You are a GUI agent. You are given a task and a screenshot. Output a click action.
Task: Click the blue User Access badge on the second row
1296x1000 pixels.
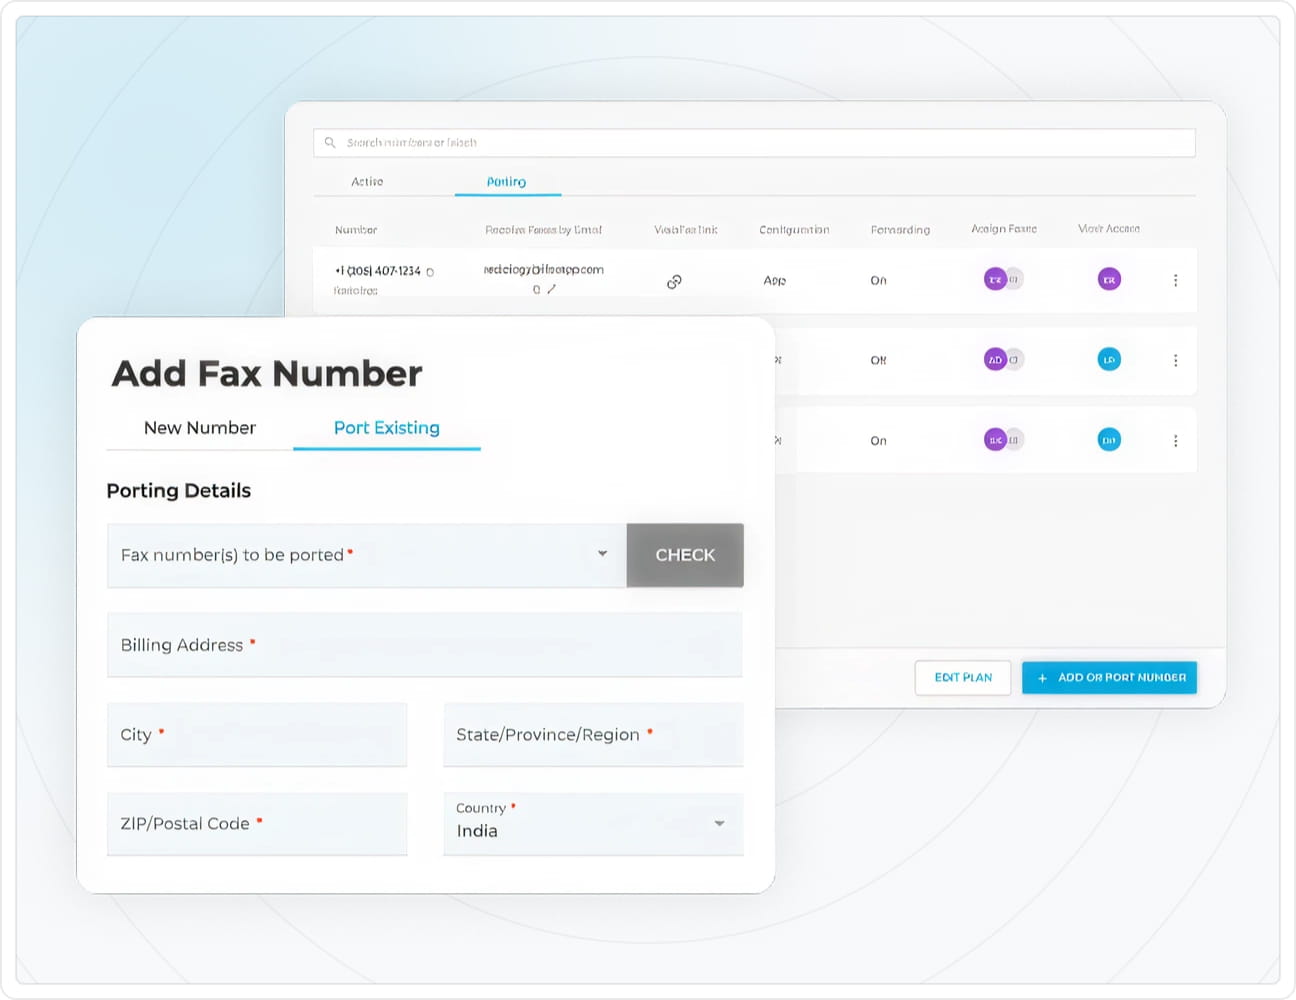(x=1108, y=359)
